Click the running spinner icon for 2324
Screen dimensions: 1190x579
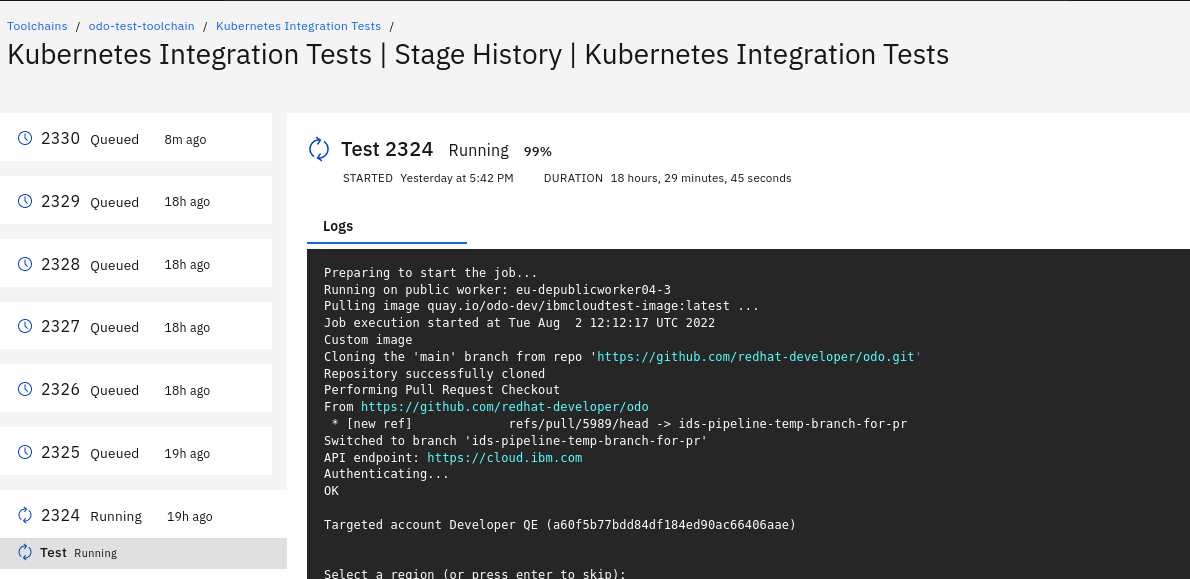click(25, 516)
